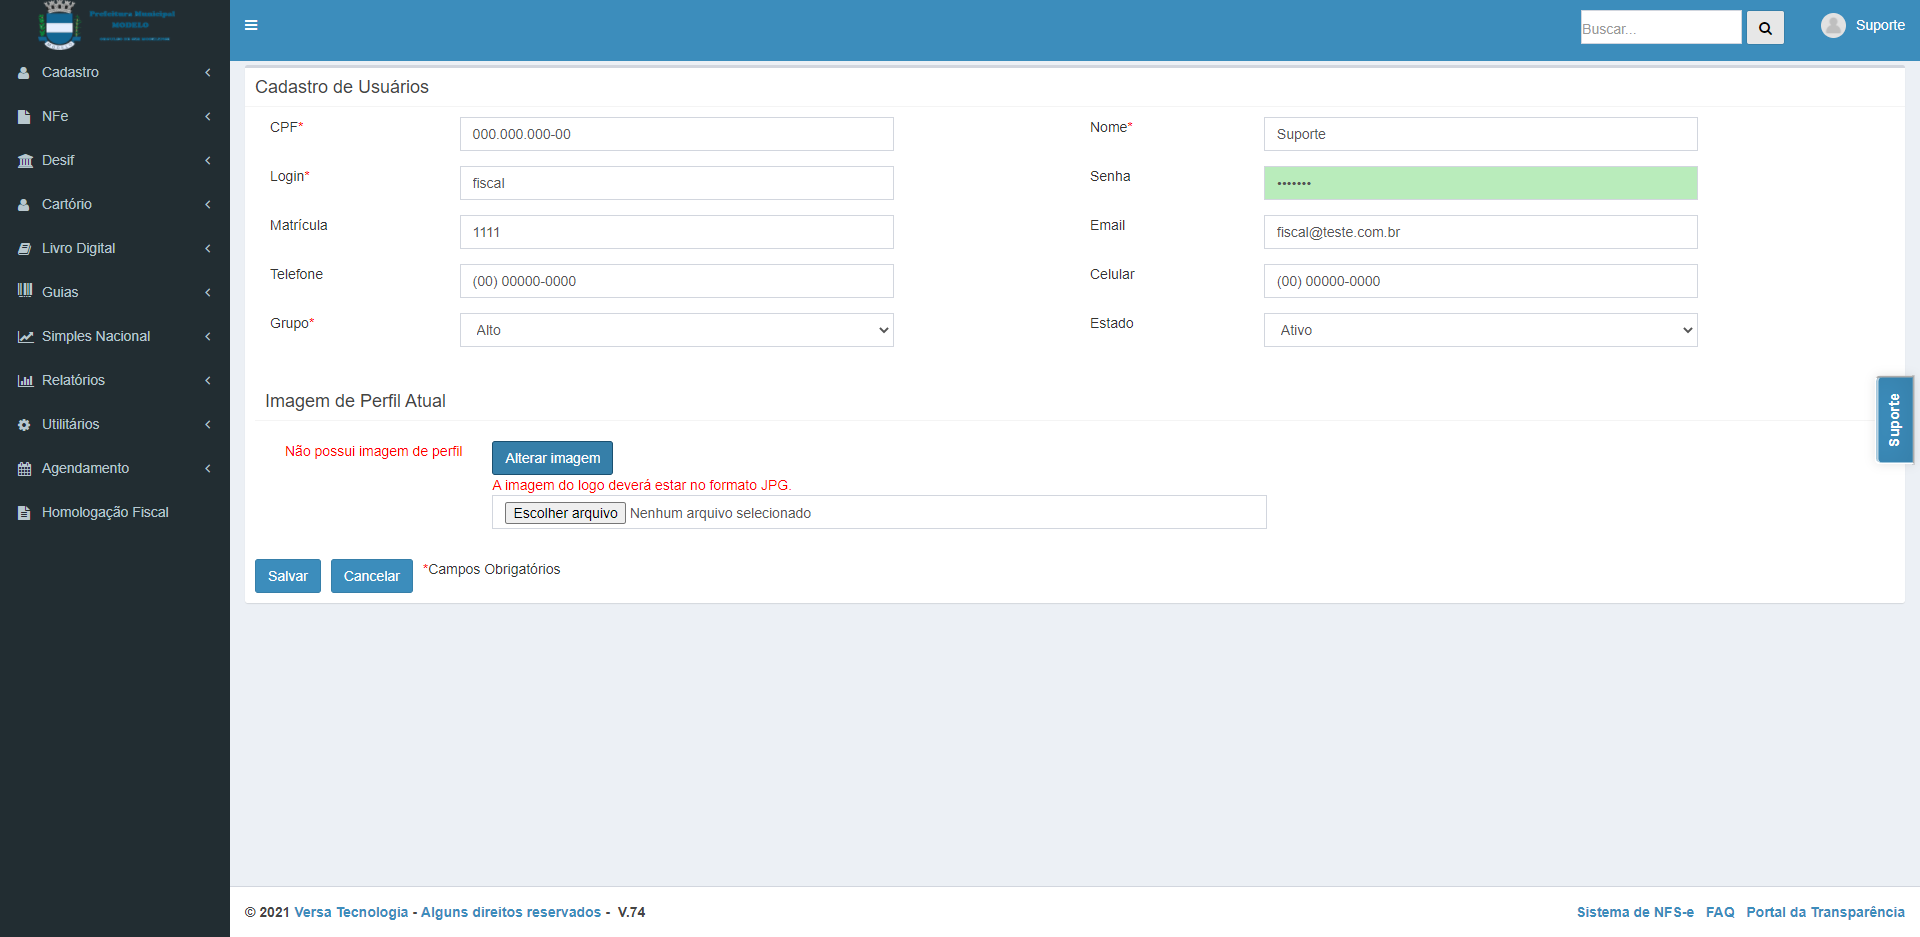Screen dimensions: 1920x937
Task: Click the Agendamento calendar icon
Action: coord(25,469)
